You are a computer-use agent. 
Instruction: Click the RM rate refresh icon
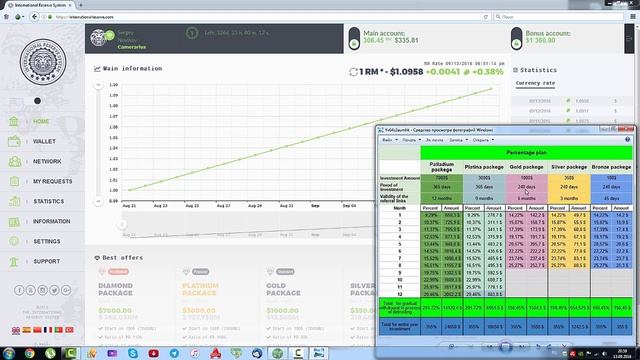pyautogui.click(x=353, y=72)
